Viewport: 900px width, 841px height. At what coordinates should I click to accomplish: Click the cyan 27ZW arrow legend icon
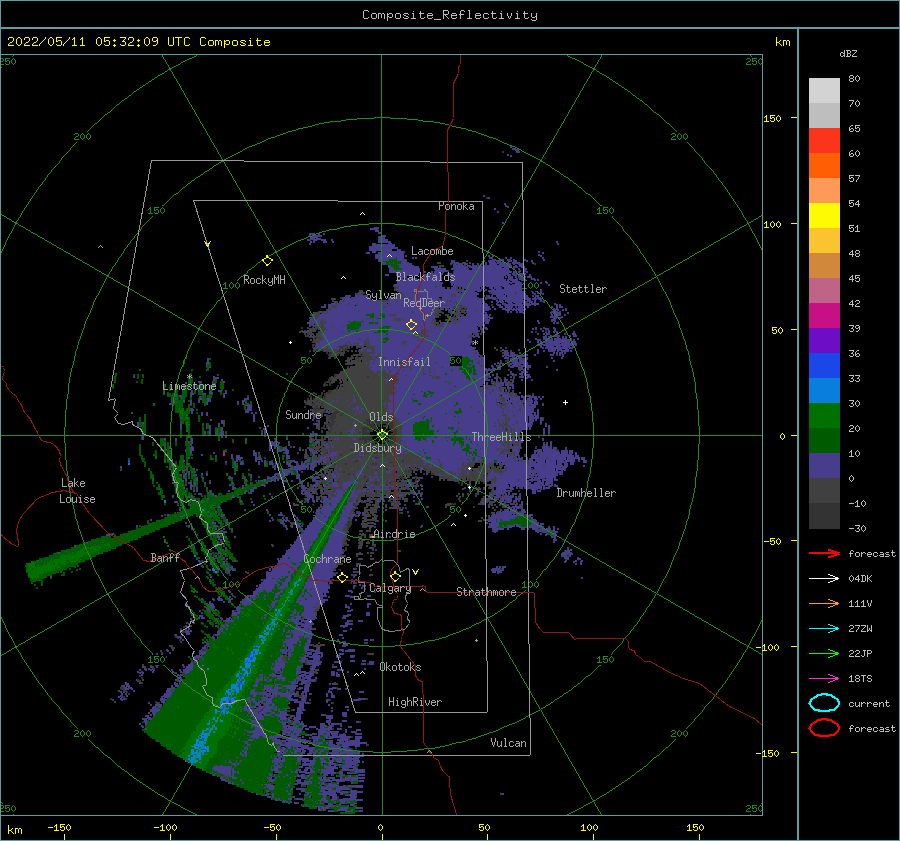click(x=824, y=628)
